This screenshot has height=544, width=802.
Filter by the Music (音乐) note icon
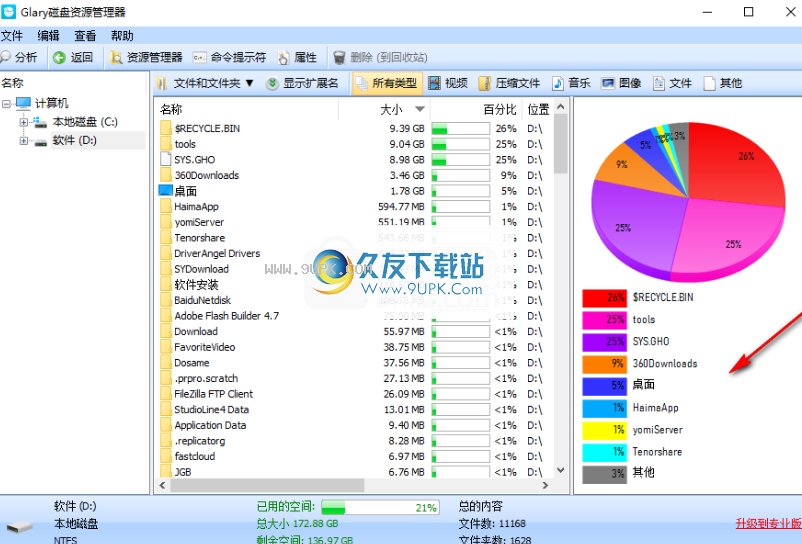(x=558, y=83)
